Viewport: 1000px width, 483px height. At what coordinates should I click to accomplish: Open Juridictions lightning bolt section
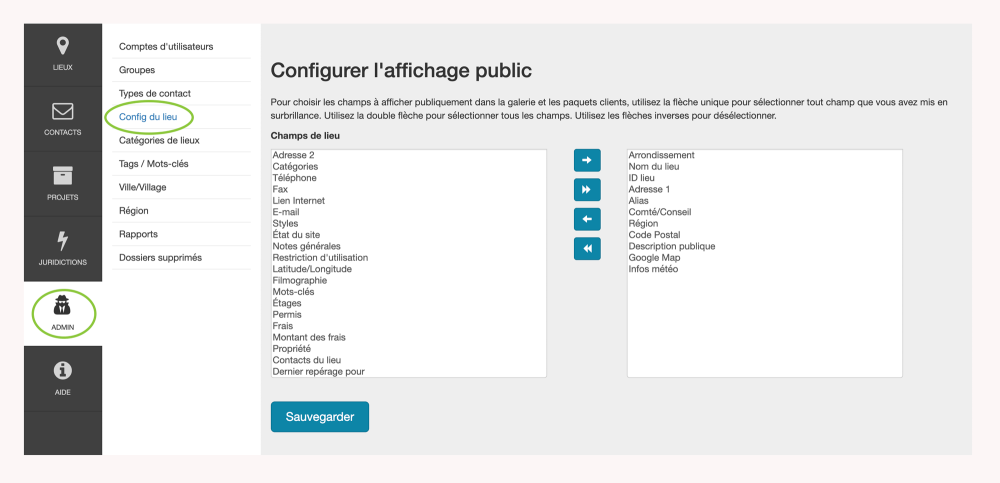point(63,248)
